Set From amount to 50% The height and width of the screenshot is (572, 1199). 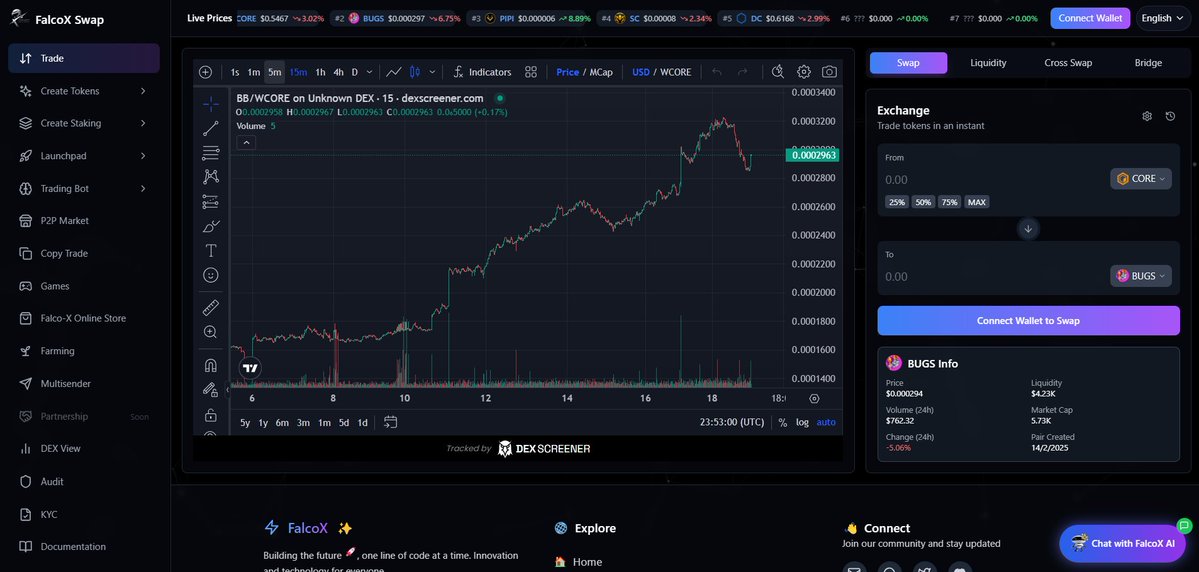point(923,203)
